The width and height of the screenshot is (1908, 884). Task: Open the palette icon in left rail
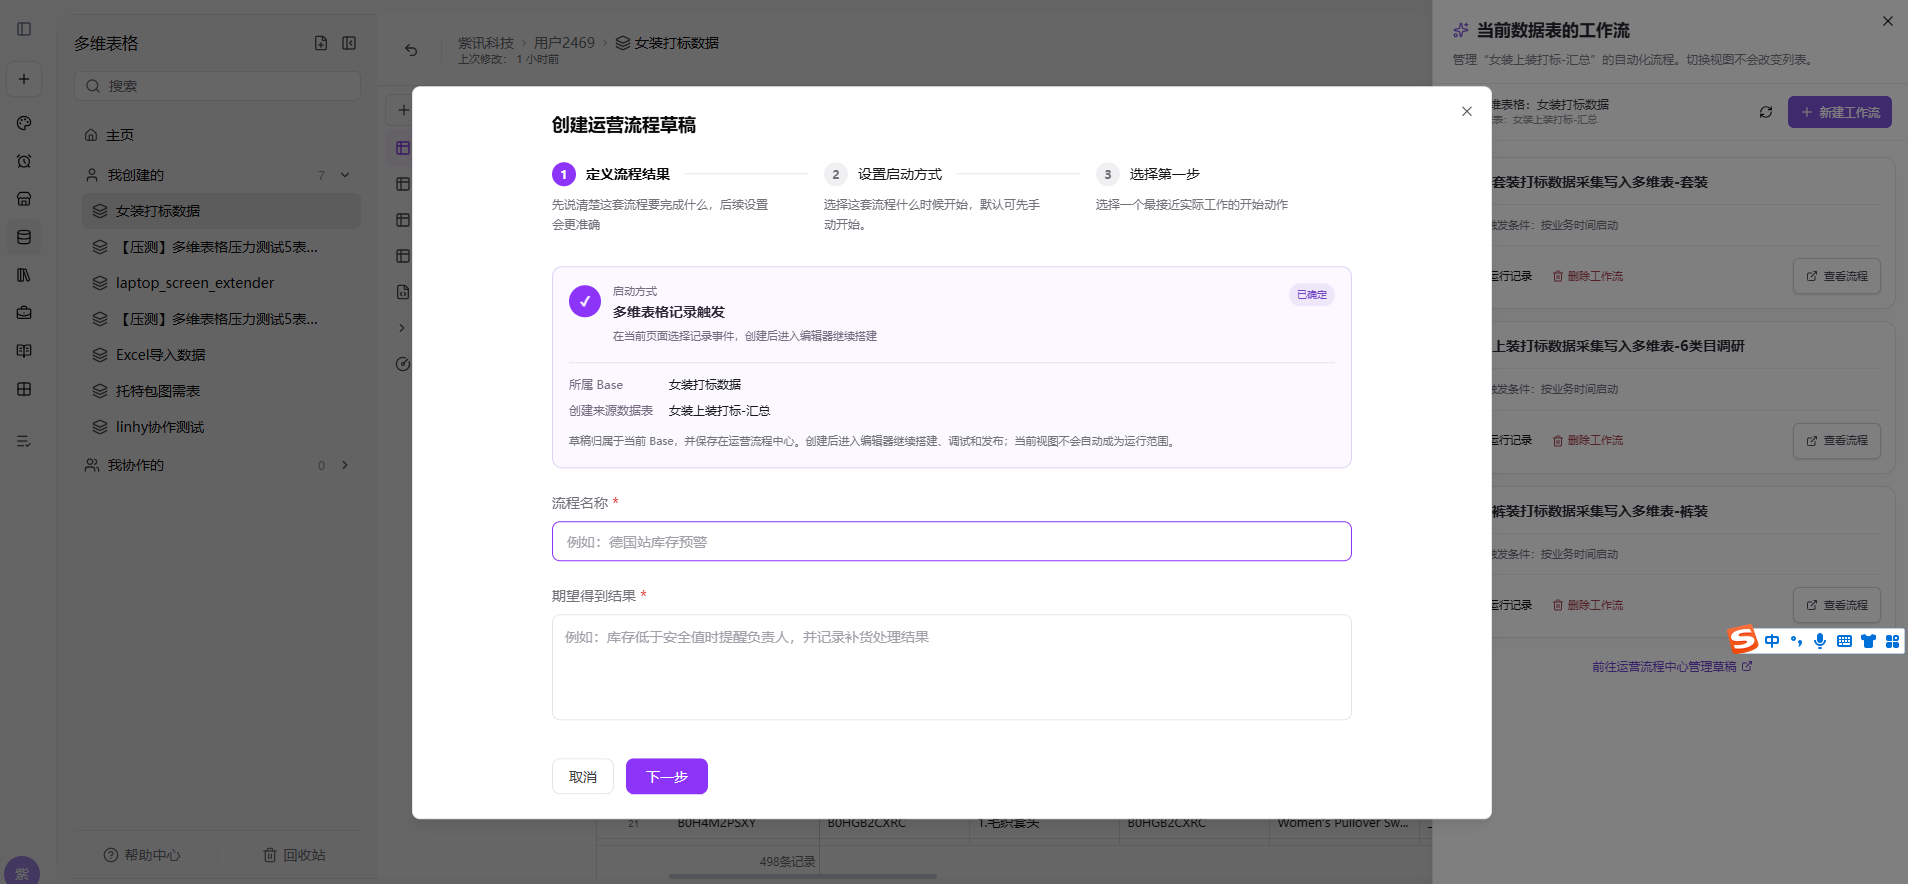[24, 123]
